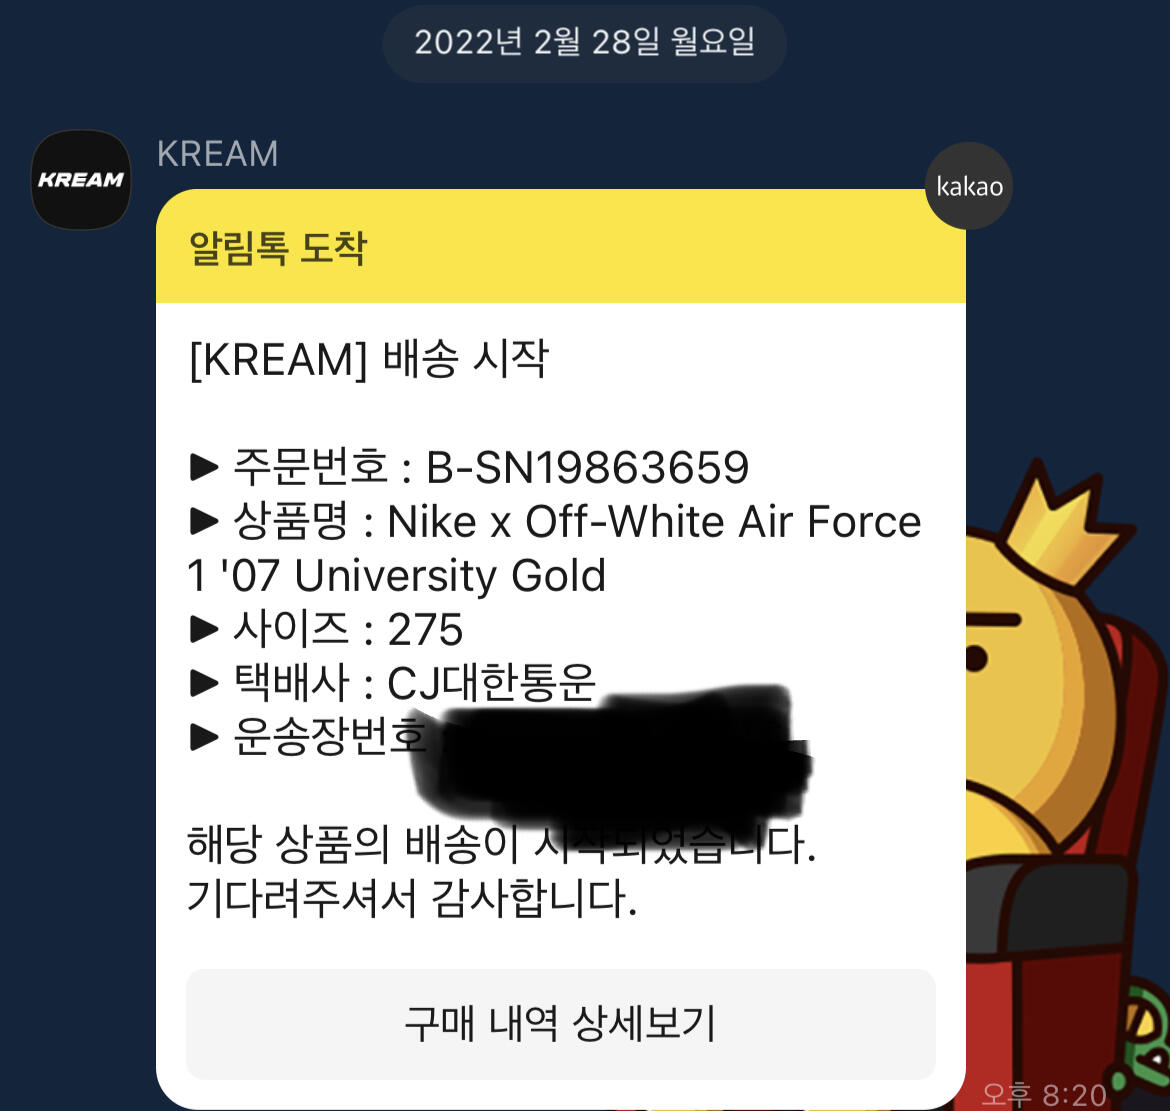
Task: Click the triangle bullet beside 사이즈
Action: point(204,629)
